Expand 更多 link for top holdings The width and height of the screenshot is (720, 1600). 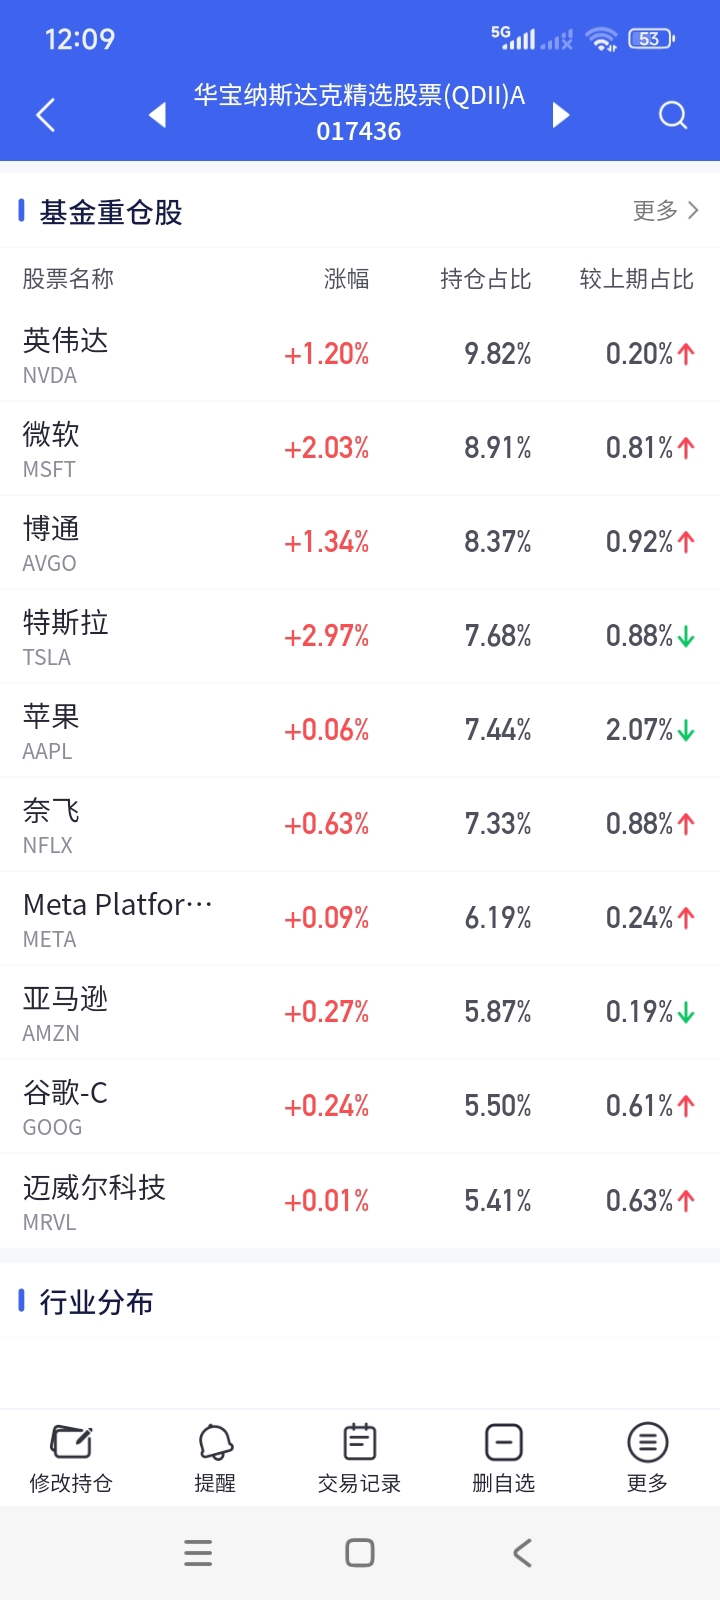pyautogui.click(x=665, y=211)
